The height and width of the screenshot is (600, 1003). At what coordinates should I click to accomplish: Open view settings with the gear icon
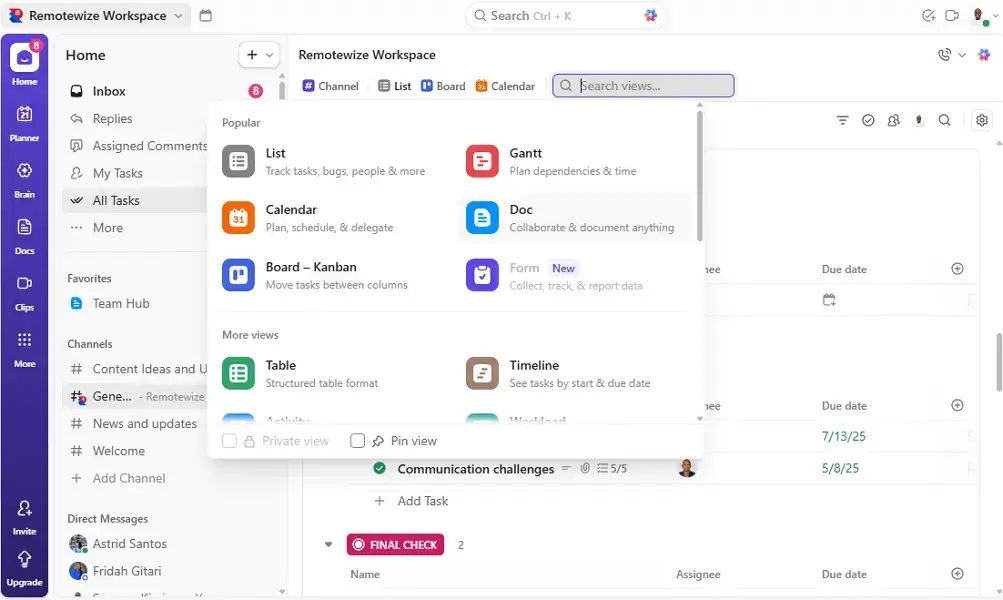coord(981,119)
